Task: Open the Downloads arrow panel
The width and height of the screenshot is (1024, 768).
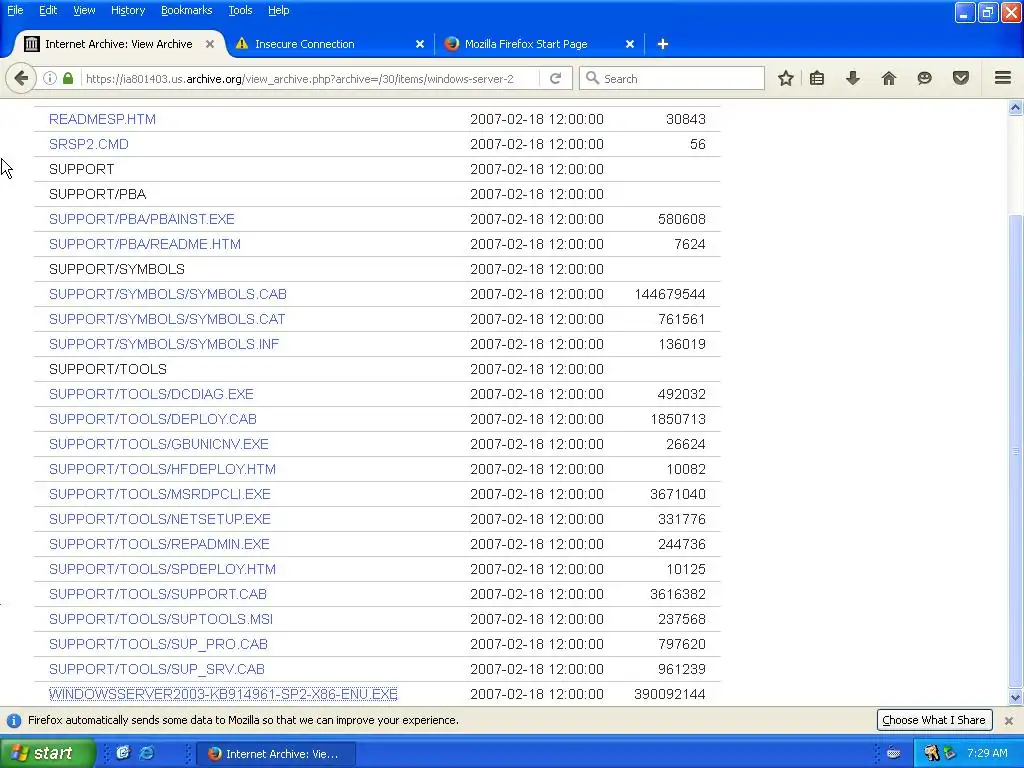Action: pos(853,78)
